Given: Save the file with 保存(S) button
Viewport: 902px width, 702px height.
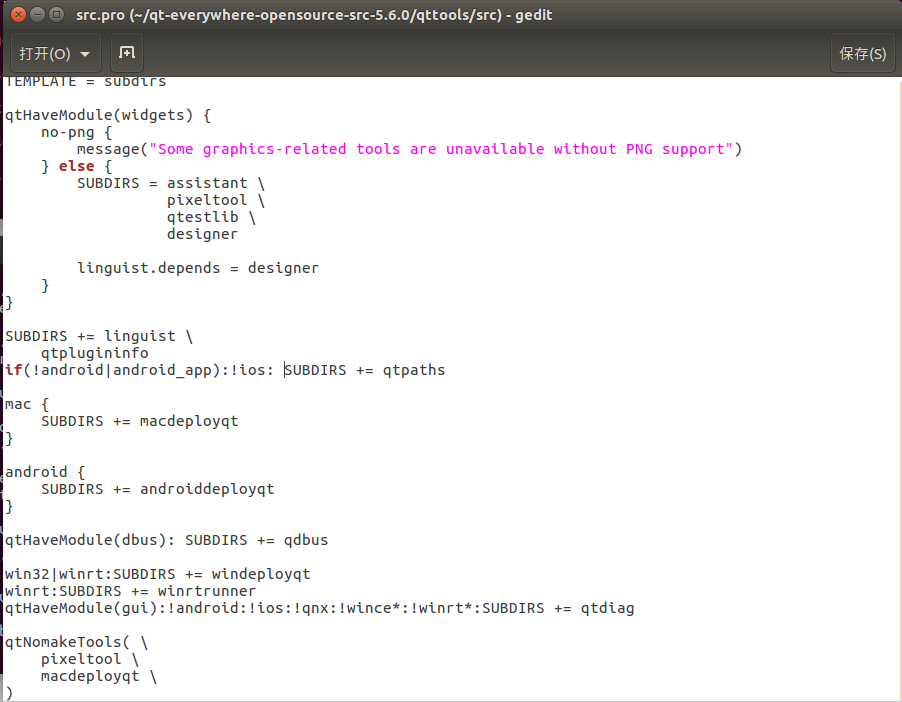Looking at the screenshot, I should point(862,54).
